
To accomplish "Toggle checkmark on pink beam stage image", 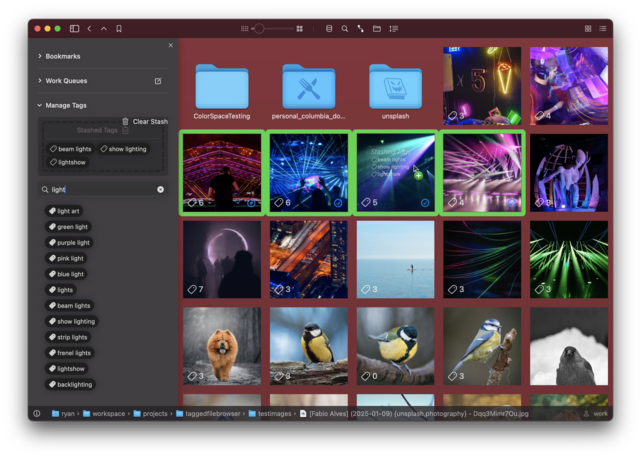I will coord(512,203).
